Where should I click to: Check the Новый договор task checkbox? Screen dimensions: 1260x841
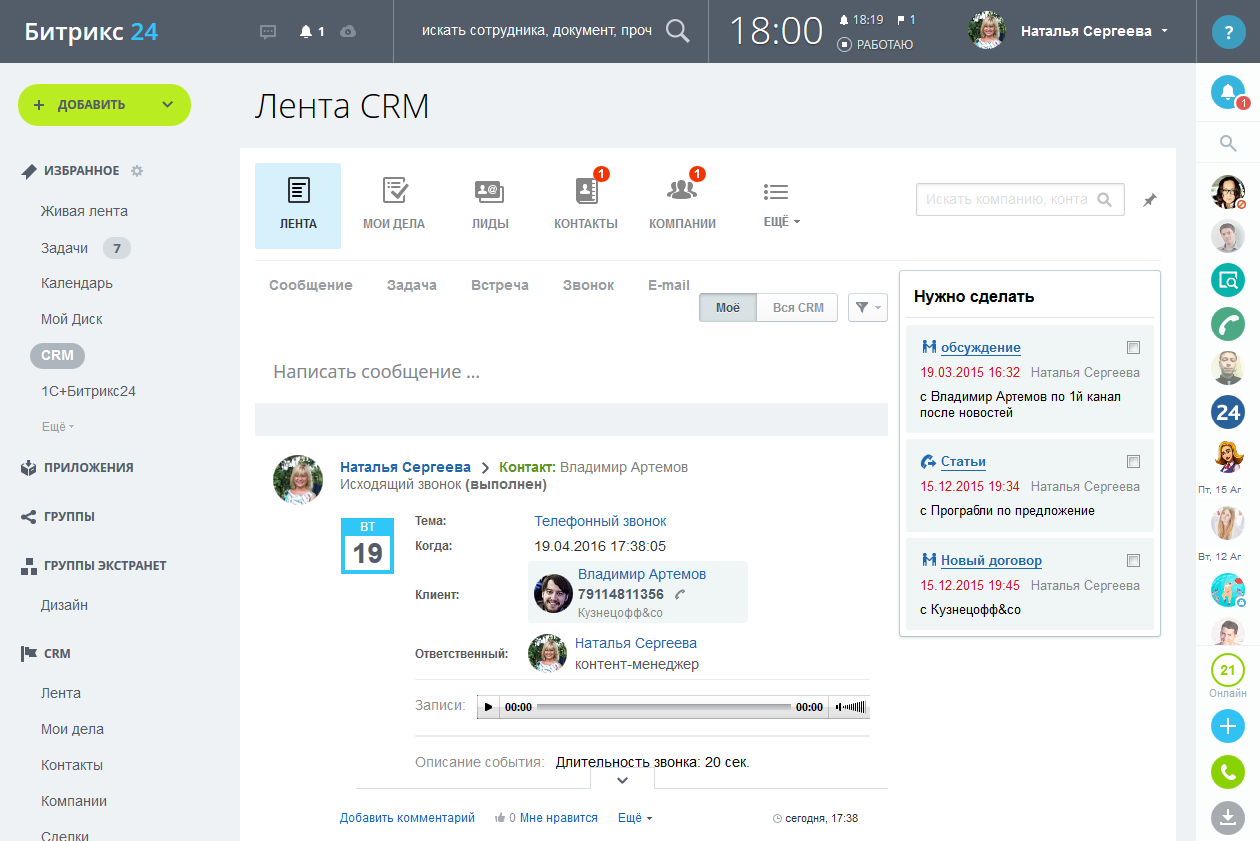click(1133, 561)
